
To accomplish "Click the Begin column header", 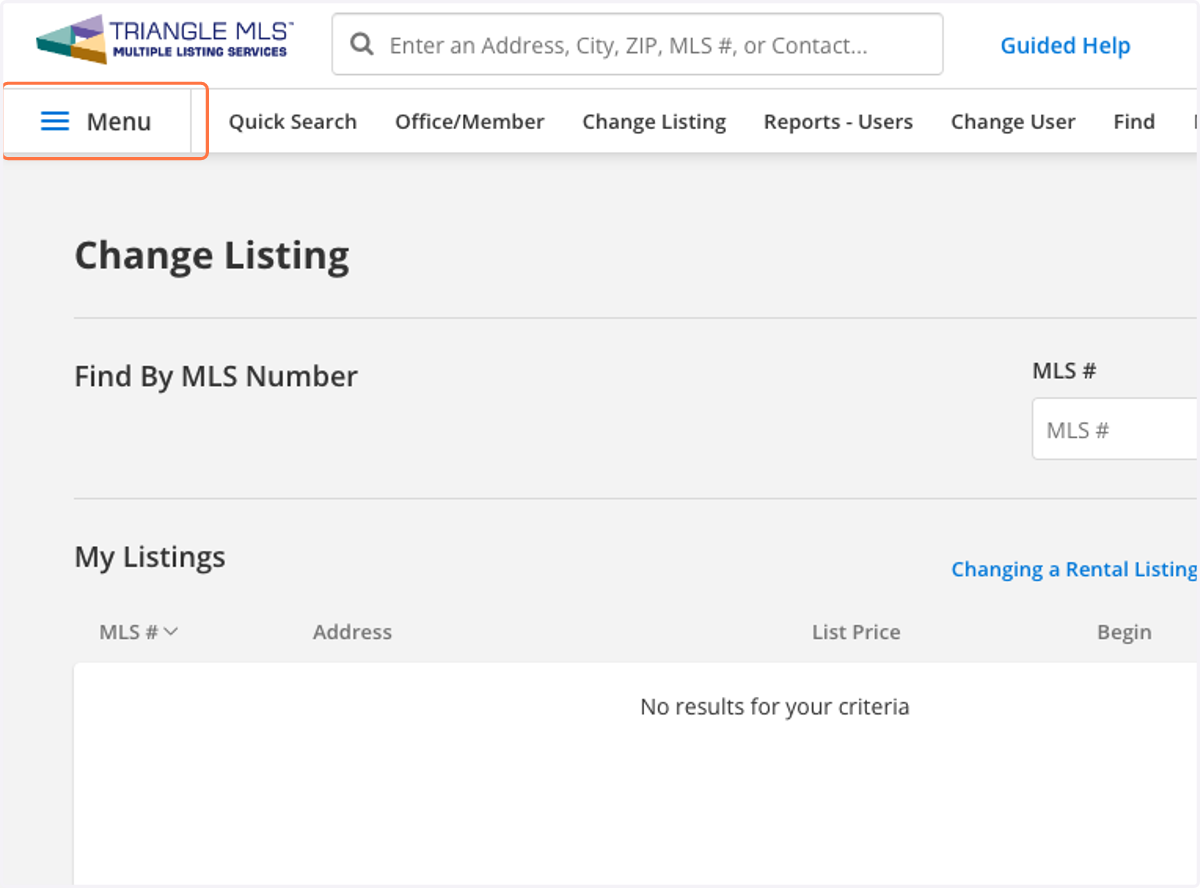I will pos(1124,632).
